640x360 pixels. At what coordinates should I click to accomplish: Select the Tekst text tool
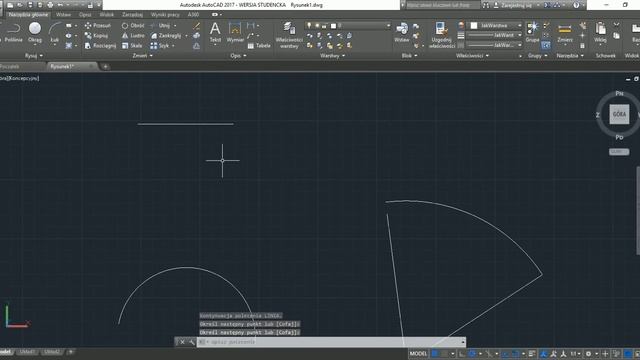pos(215,33)
